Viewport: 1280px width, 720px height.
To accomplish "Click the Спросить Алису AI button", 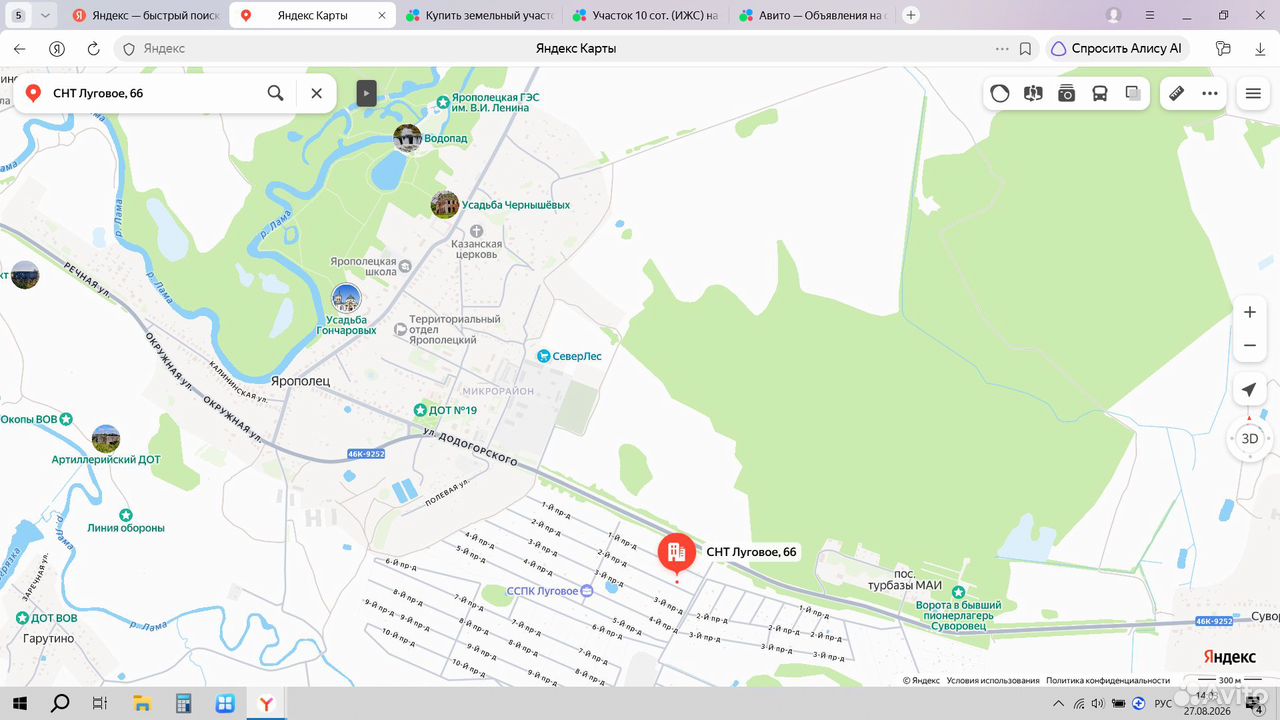I will (1118, 48).
